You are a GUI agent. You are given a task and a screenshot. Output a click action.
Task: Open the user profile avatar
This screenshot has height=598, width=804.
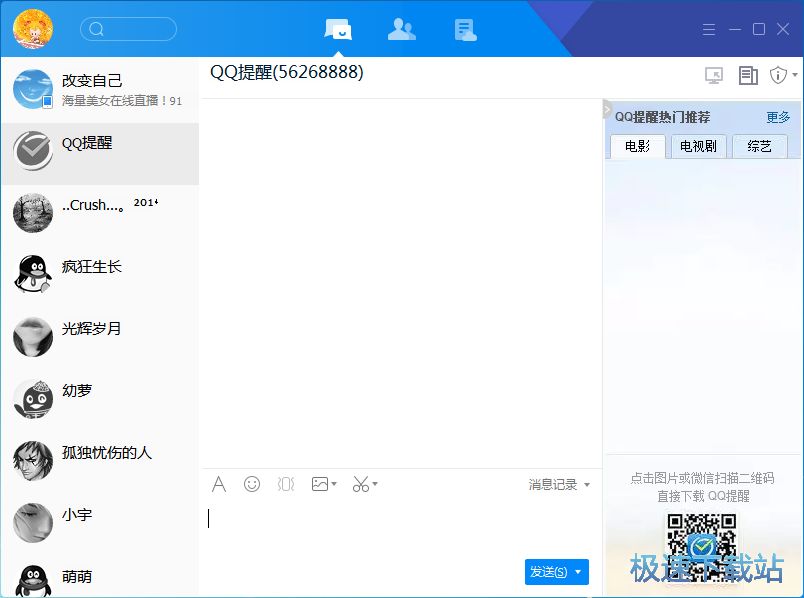33,28
